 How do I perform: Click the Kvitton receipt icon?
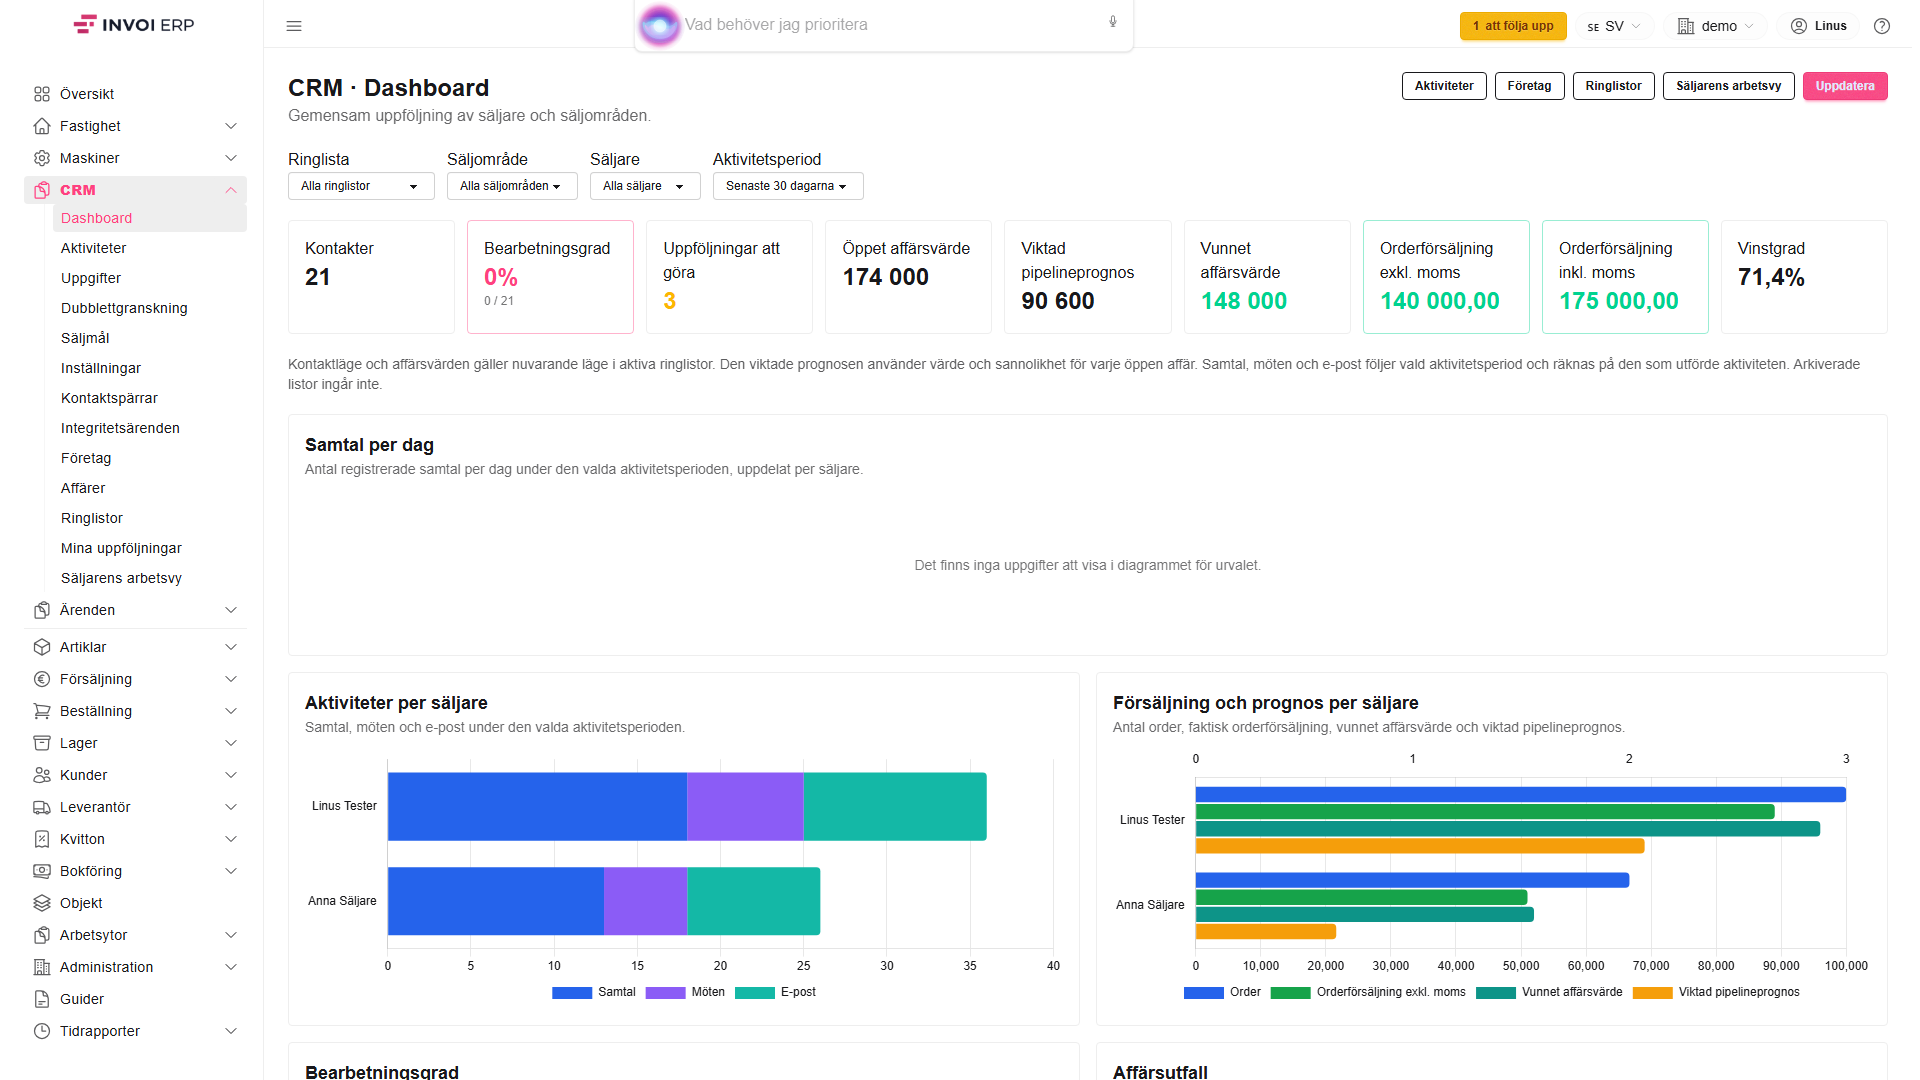pyautogui.click(x=42, y=839)
